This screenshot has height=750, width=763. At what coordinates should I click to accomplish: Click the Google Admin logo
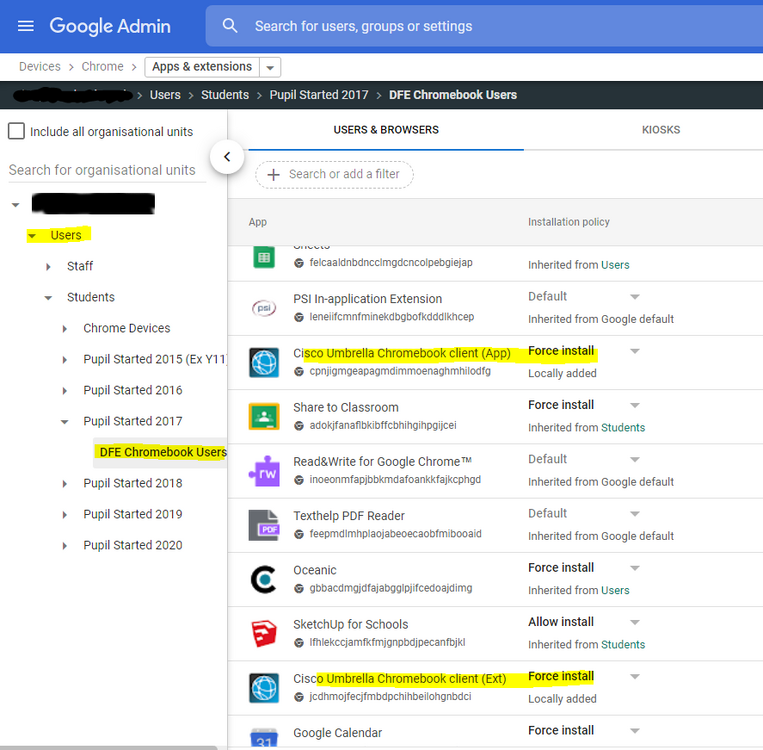(110, 26)
